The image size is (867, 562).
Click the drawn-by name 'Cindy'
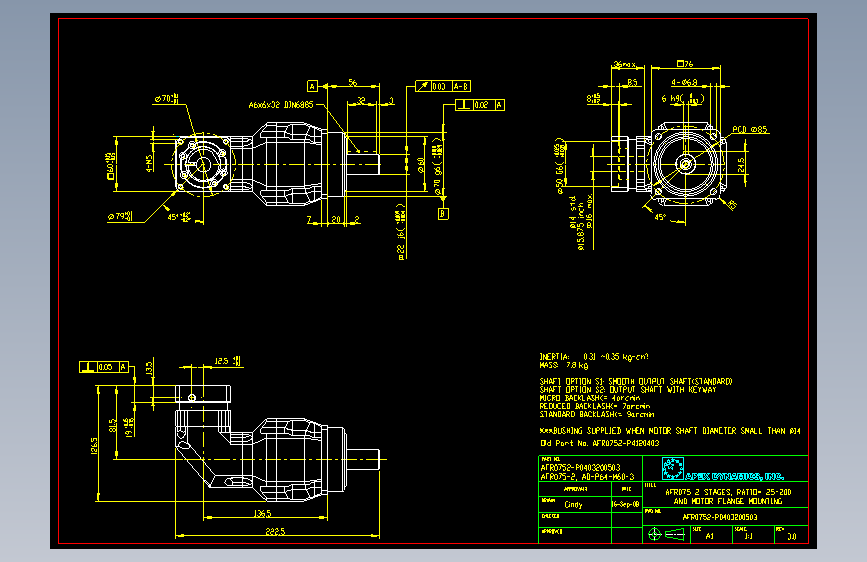(x=573, y=504)
